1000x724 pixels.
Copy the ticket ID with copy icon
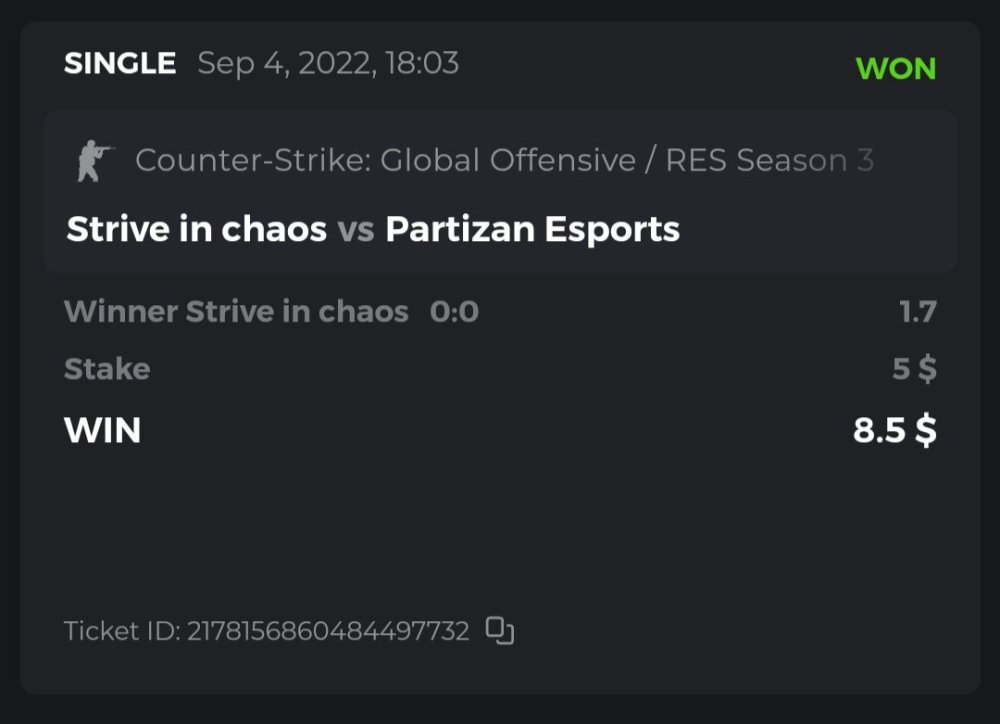click(x=500, y=631)
